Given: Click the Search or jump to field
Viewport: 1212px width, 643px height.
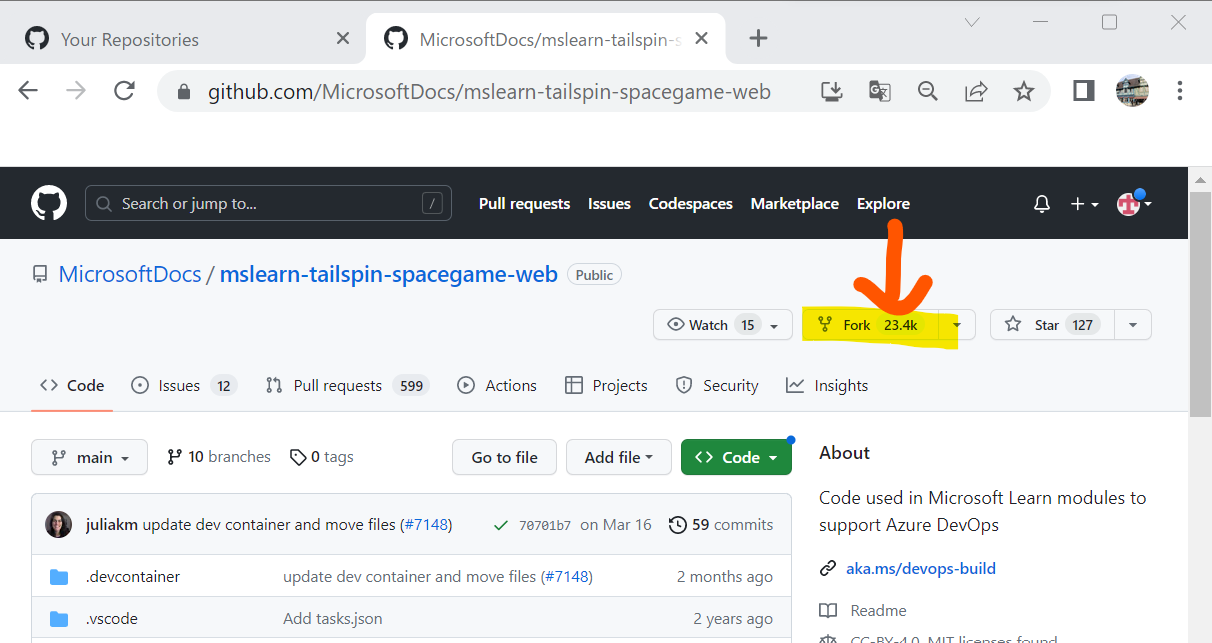Looking at the screenshot, I should click(268, 204).
